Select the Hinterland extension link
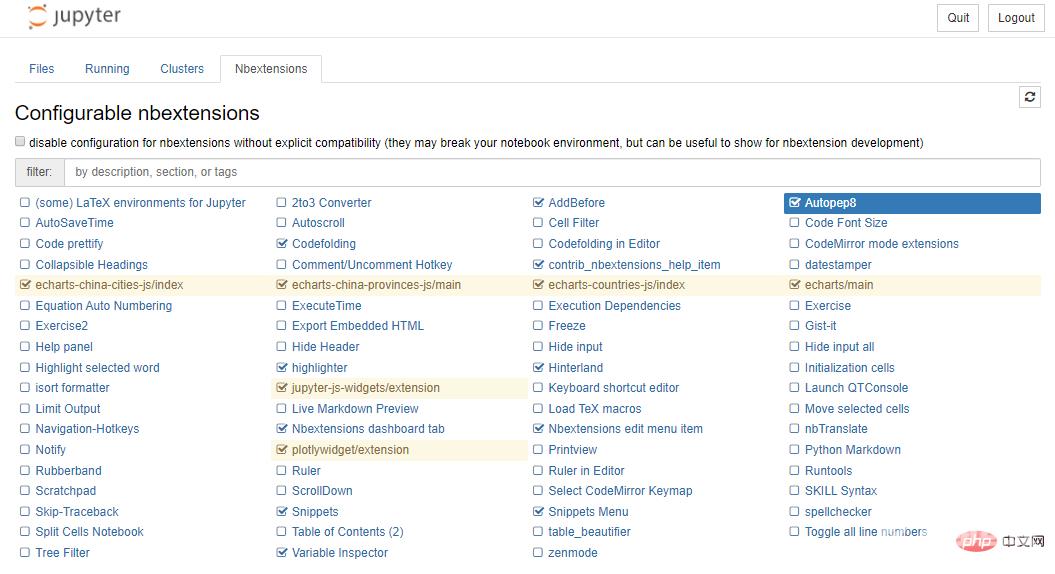Screen dimensions: 1055x574 (x=576, y=368)
